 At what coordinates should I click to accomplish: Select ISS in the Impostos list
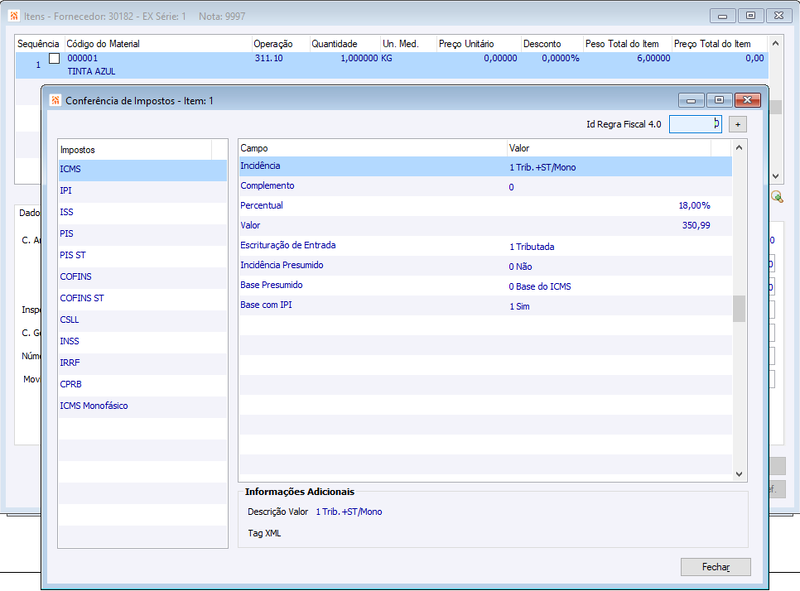(143, 212)
